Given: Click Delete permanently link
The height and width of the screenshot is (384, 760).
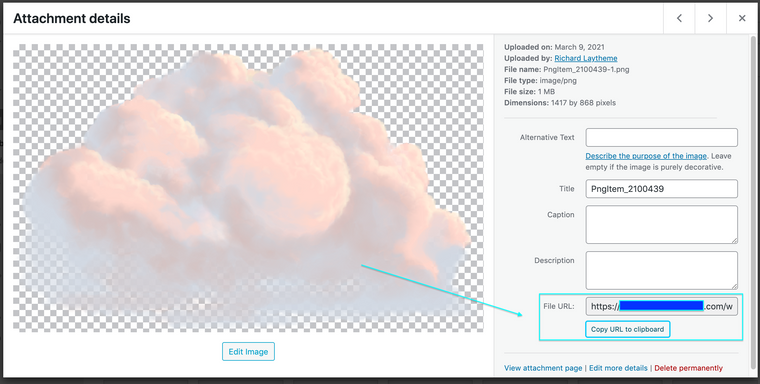Looking at the screenshot, I should click(688, 368).
